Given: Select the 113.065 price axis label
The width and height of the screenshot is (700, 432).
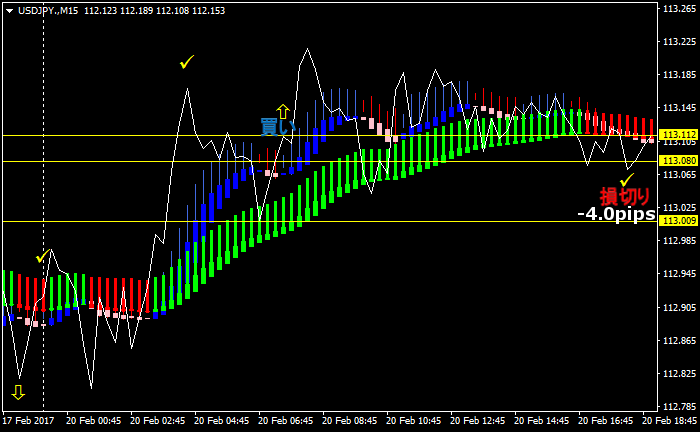Looking at the screenshot, I should tap(679, 174).
